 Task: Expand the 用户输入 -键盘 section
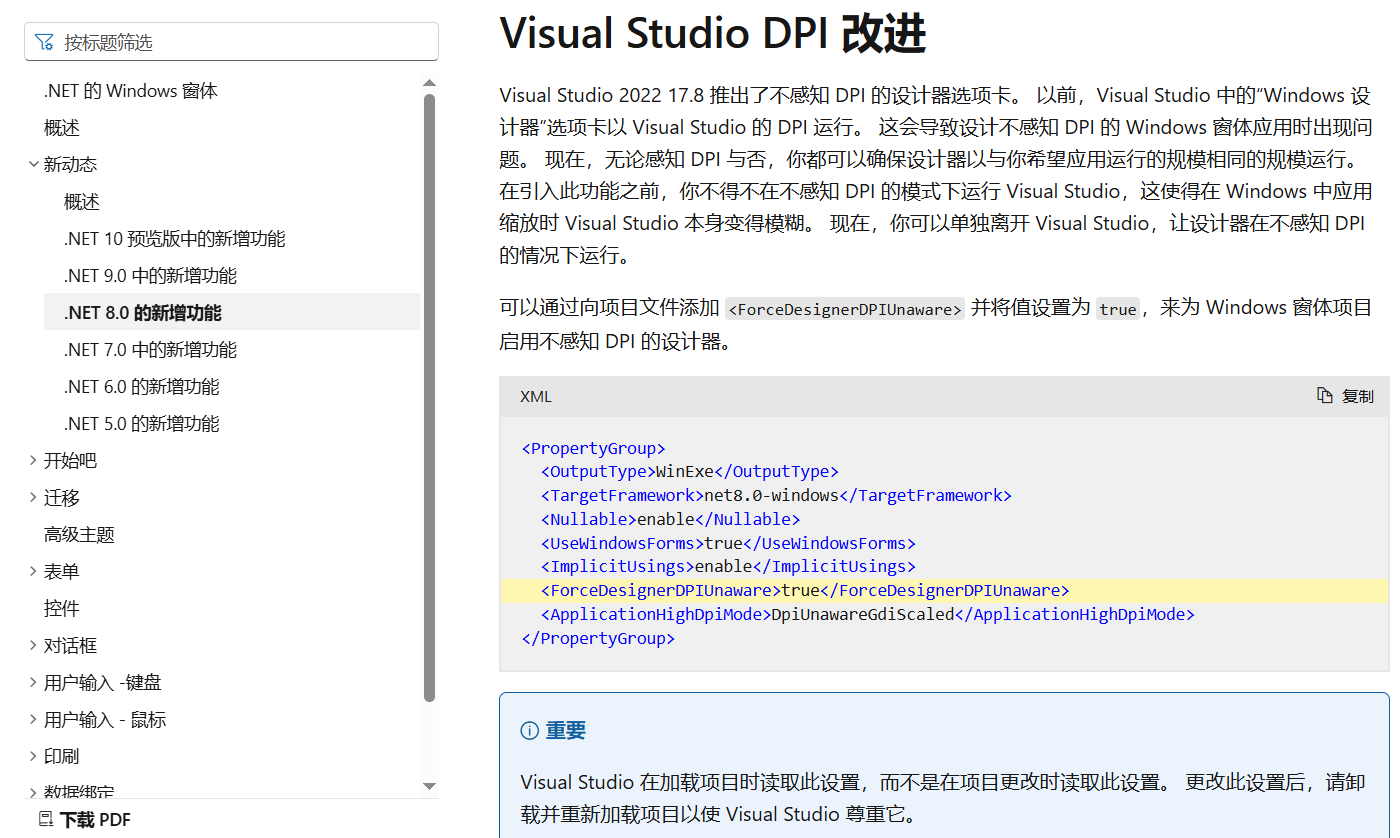coord(34,682)
